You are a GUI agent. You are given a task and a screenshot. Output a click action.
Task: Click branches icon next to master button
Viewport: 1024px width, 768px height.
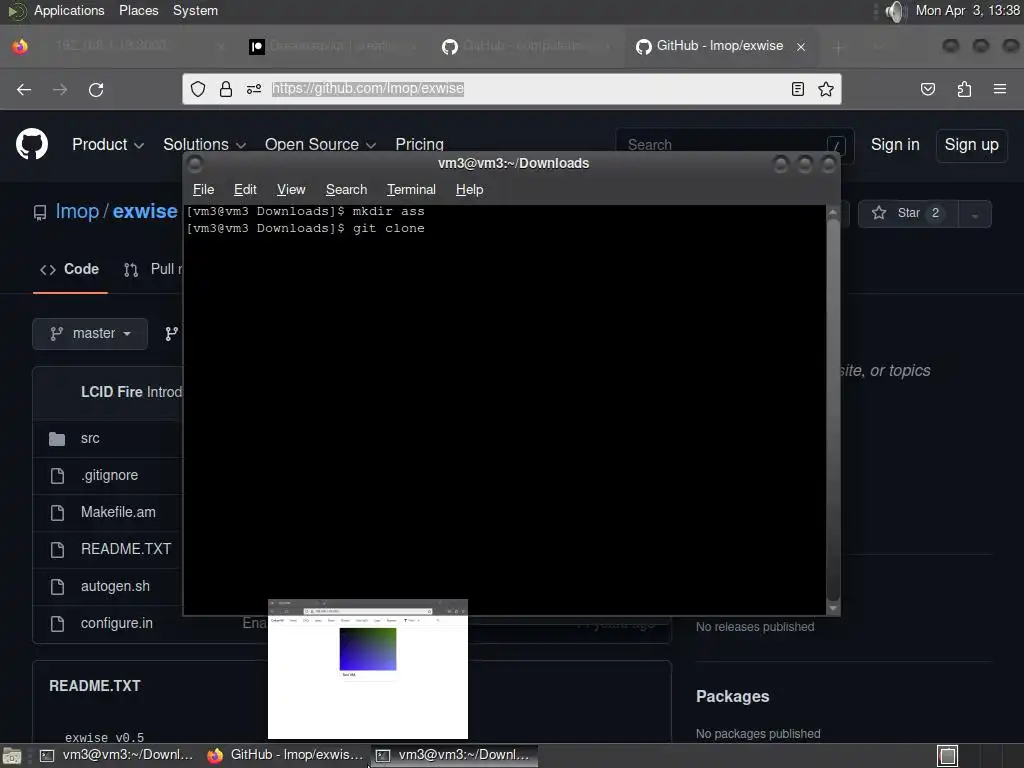172,334
